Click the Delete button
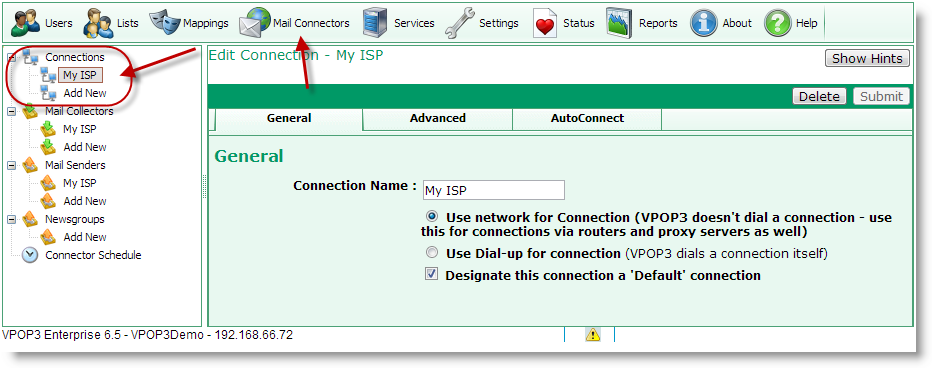932x368 pixels. click(819, 96)
